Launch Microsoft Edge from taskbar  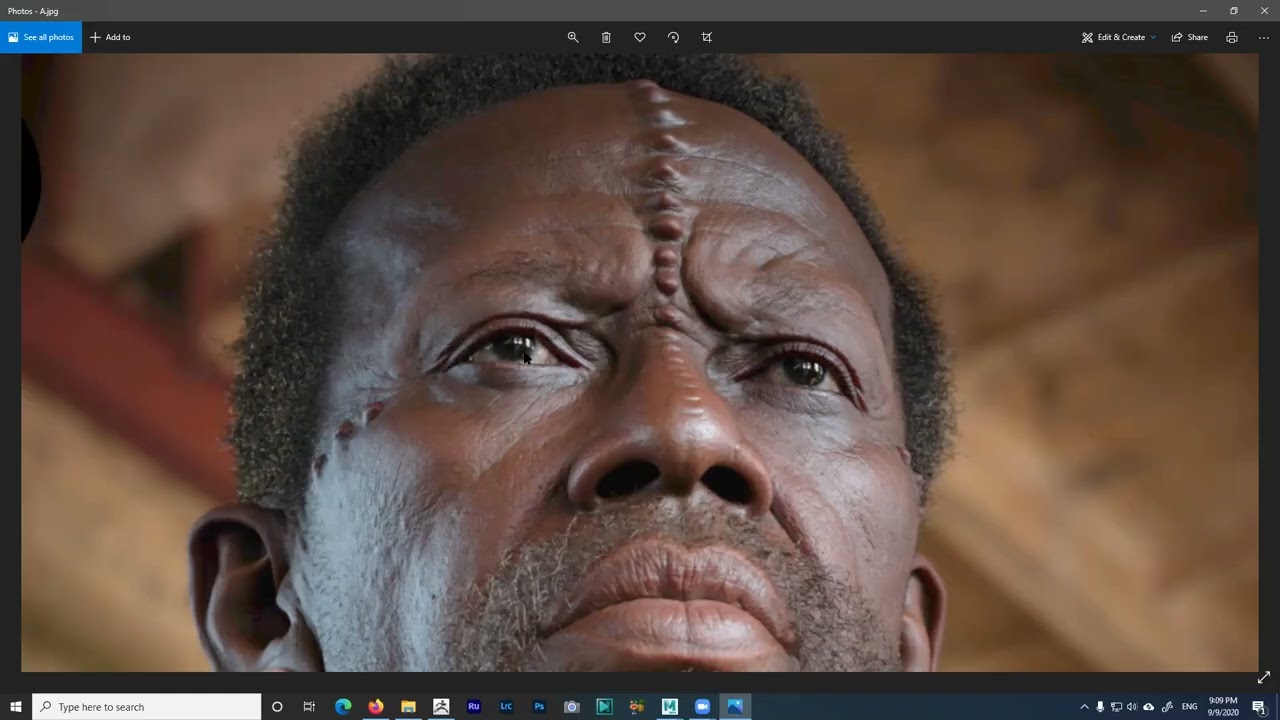pyautogui.click(x=343, y=707)
